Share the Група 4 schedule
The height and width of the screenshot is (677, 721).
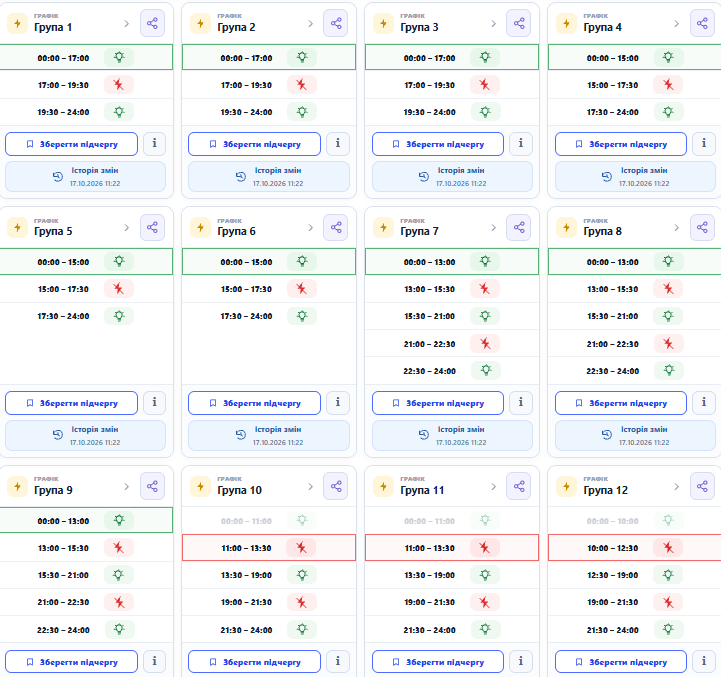[702, 23]
